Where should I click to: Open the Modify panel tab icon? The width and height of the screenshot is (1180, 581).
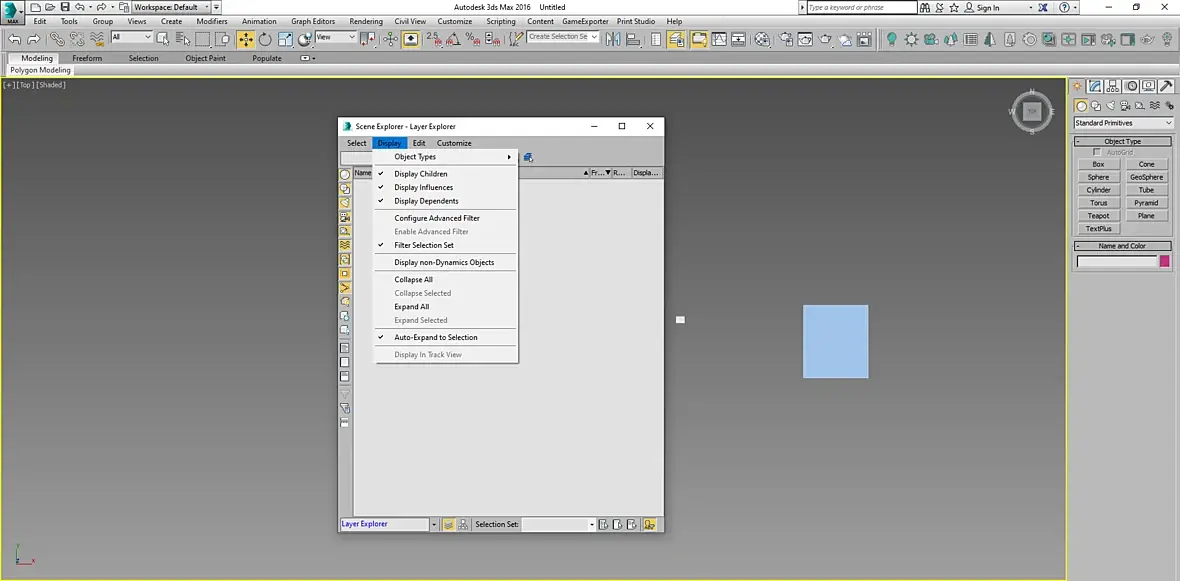click(x=1096, y=86)
